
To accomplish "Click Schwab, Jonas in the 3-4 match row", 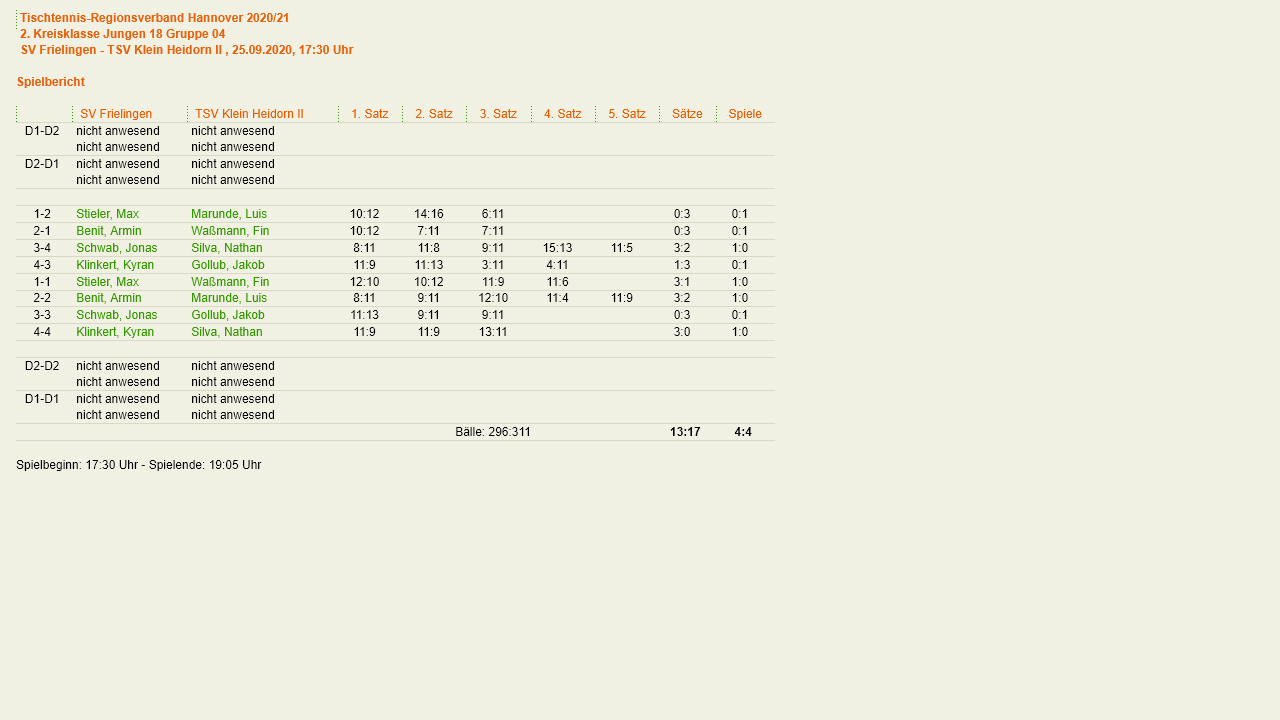I will (x=116, y=248).
